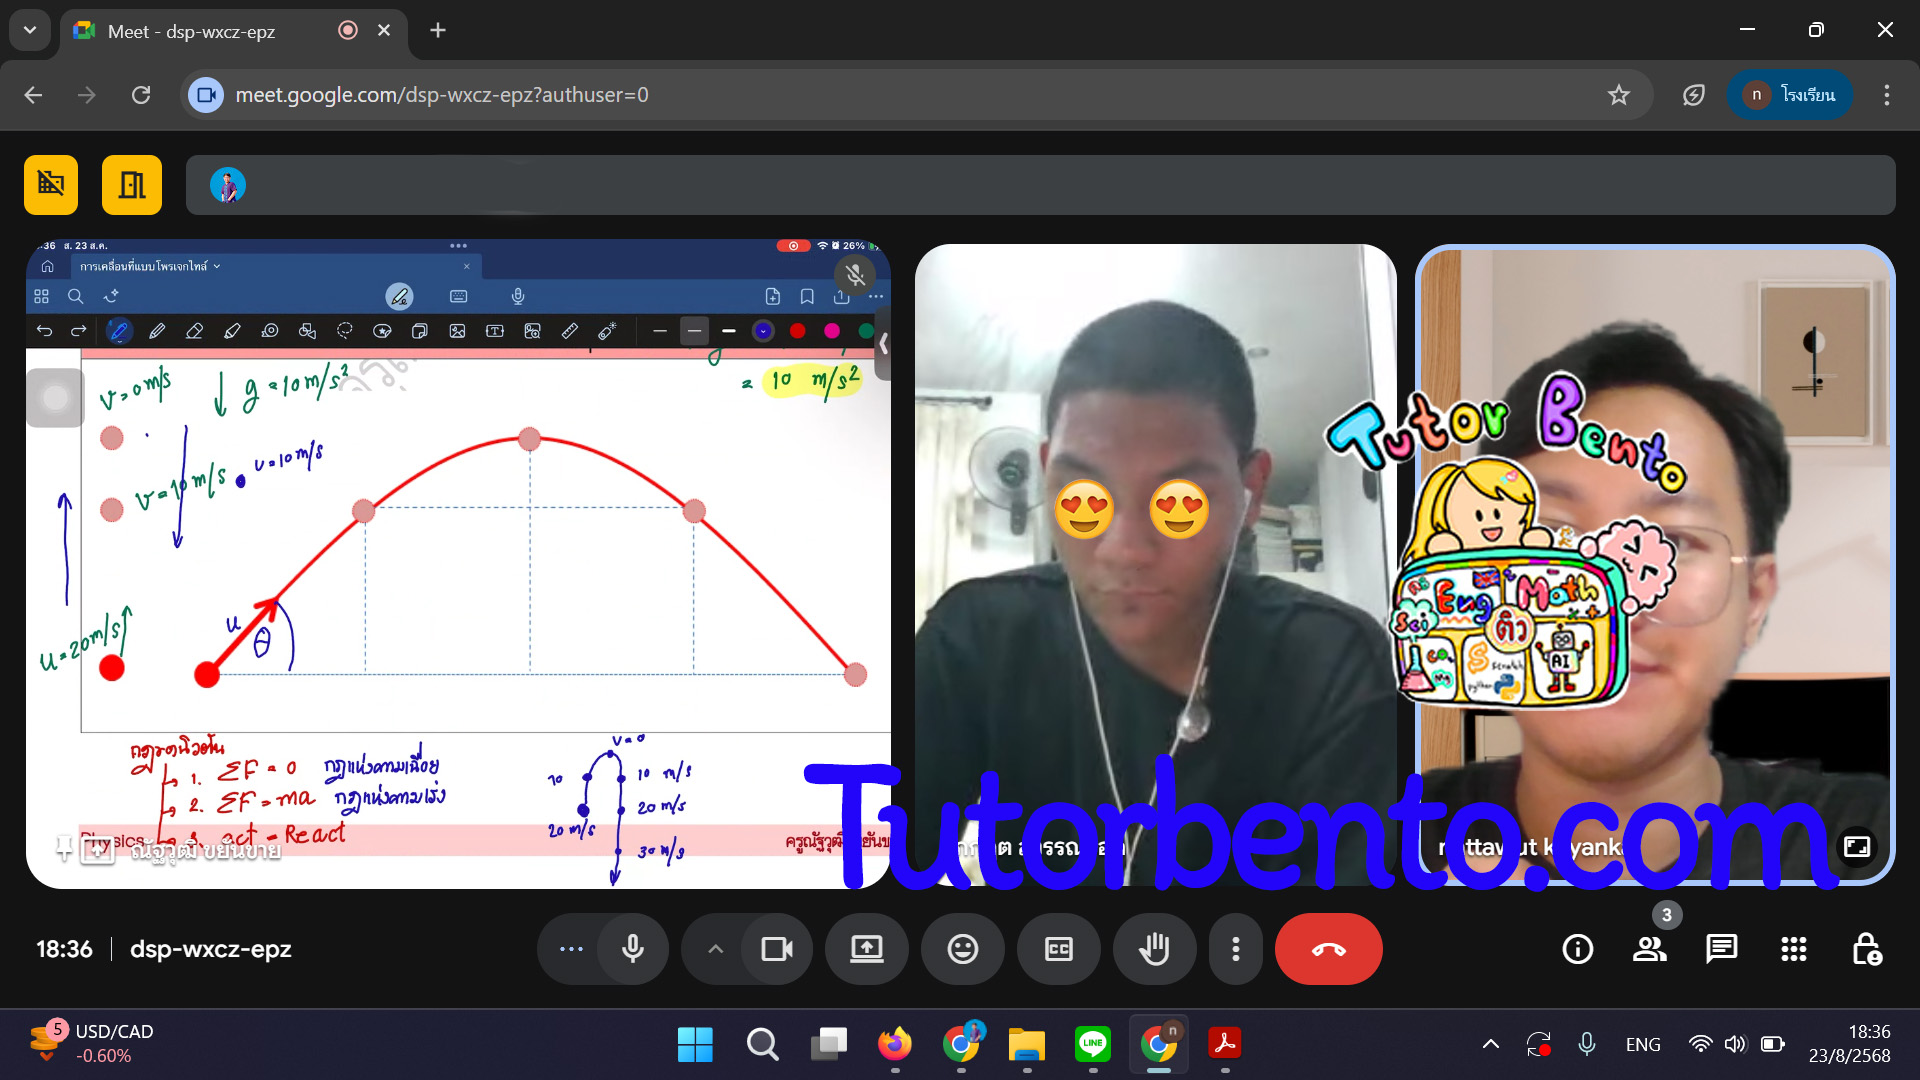The image size is (1920, 1080).
Task: Go back in the browser
Action: 33,95
